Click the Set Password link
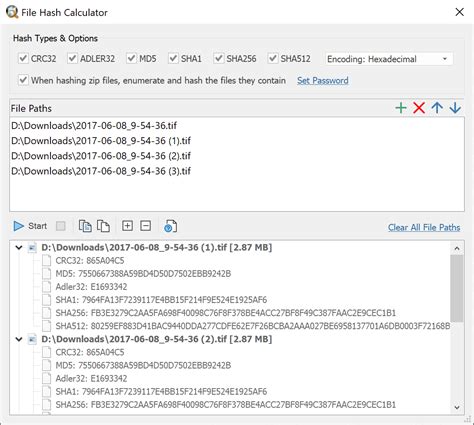474x425 pixels. point(323,81)
